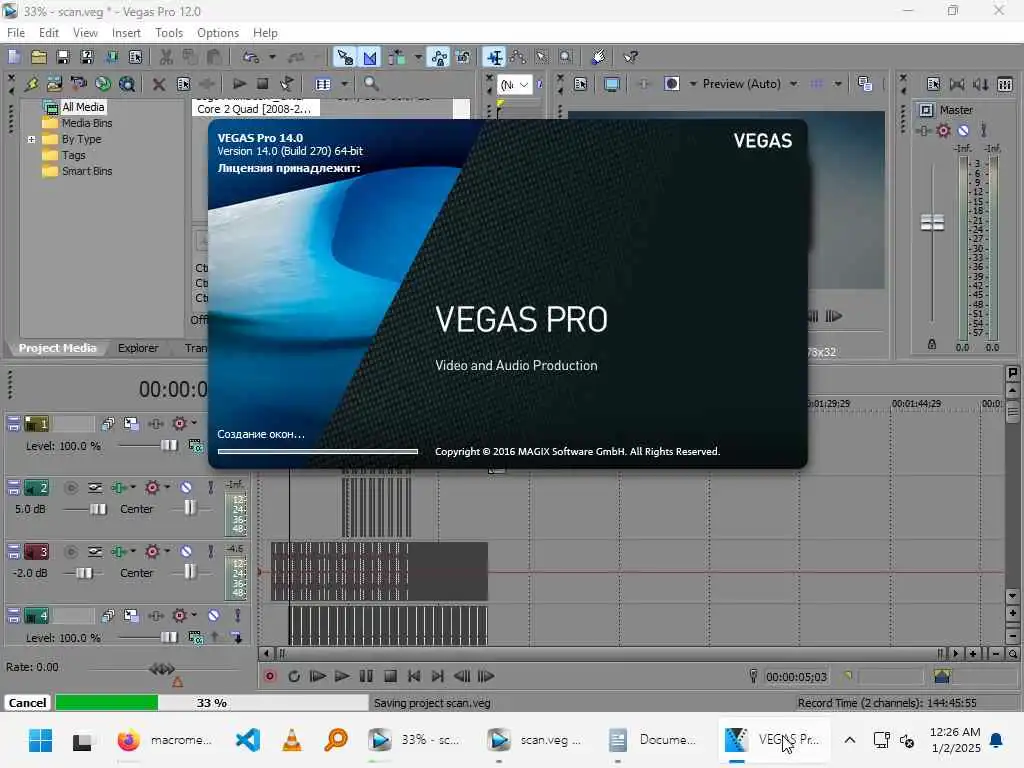Click Copy Snapshot to Clipboard icon
Viewport: 1024px width, 768px height.
865,84
